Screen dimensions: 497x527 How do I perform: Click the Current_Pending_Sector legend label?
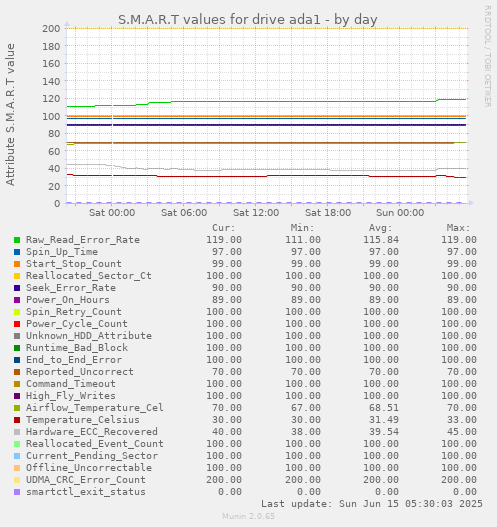click(x=92, y=456)
